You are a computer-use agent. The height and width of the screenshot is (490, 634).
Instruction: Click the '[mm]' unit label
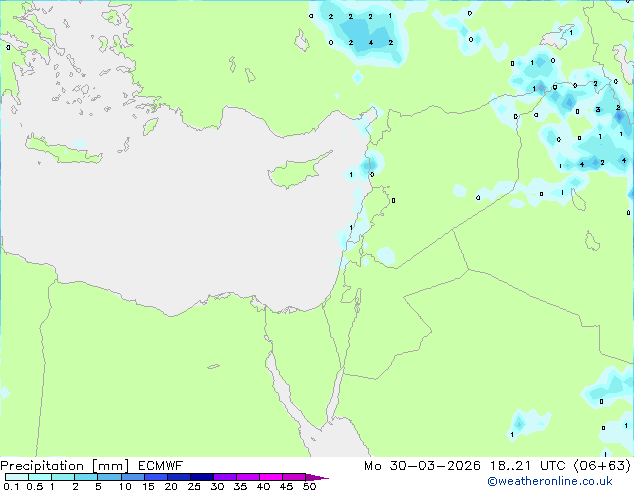pyautogui.click(x=111, y=466)
